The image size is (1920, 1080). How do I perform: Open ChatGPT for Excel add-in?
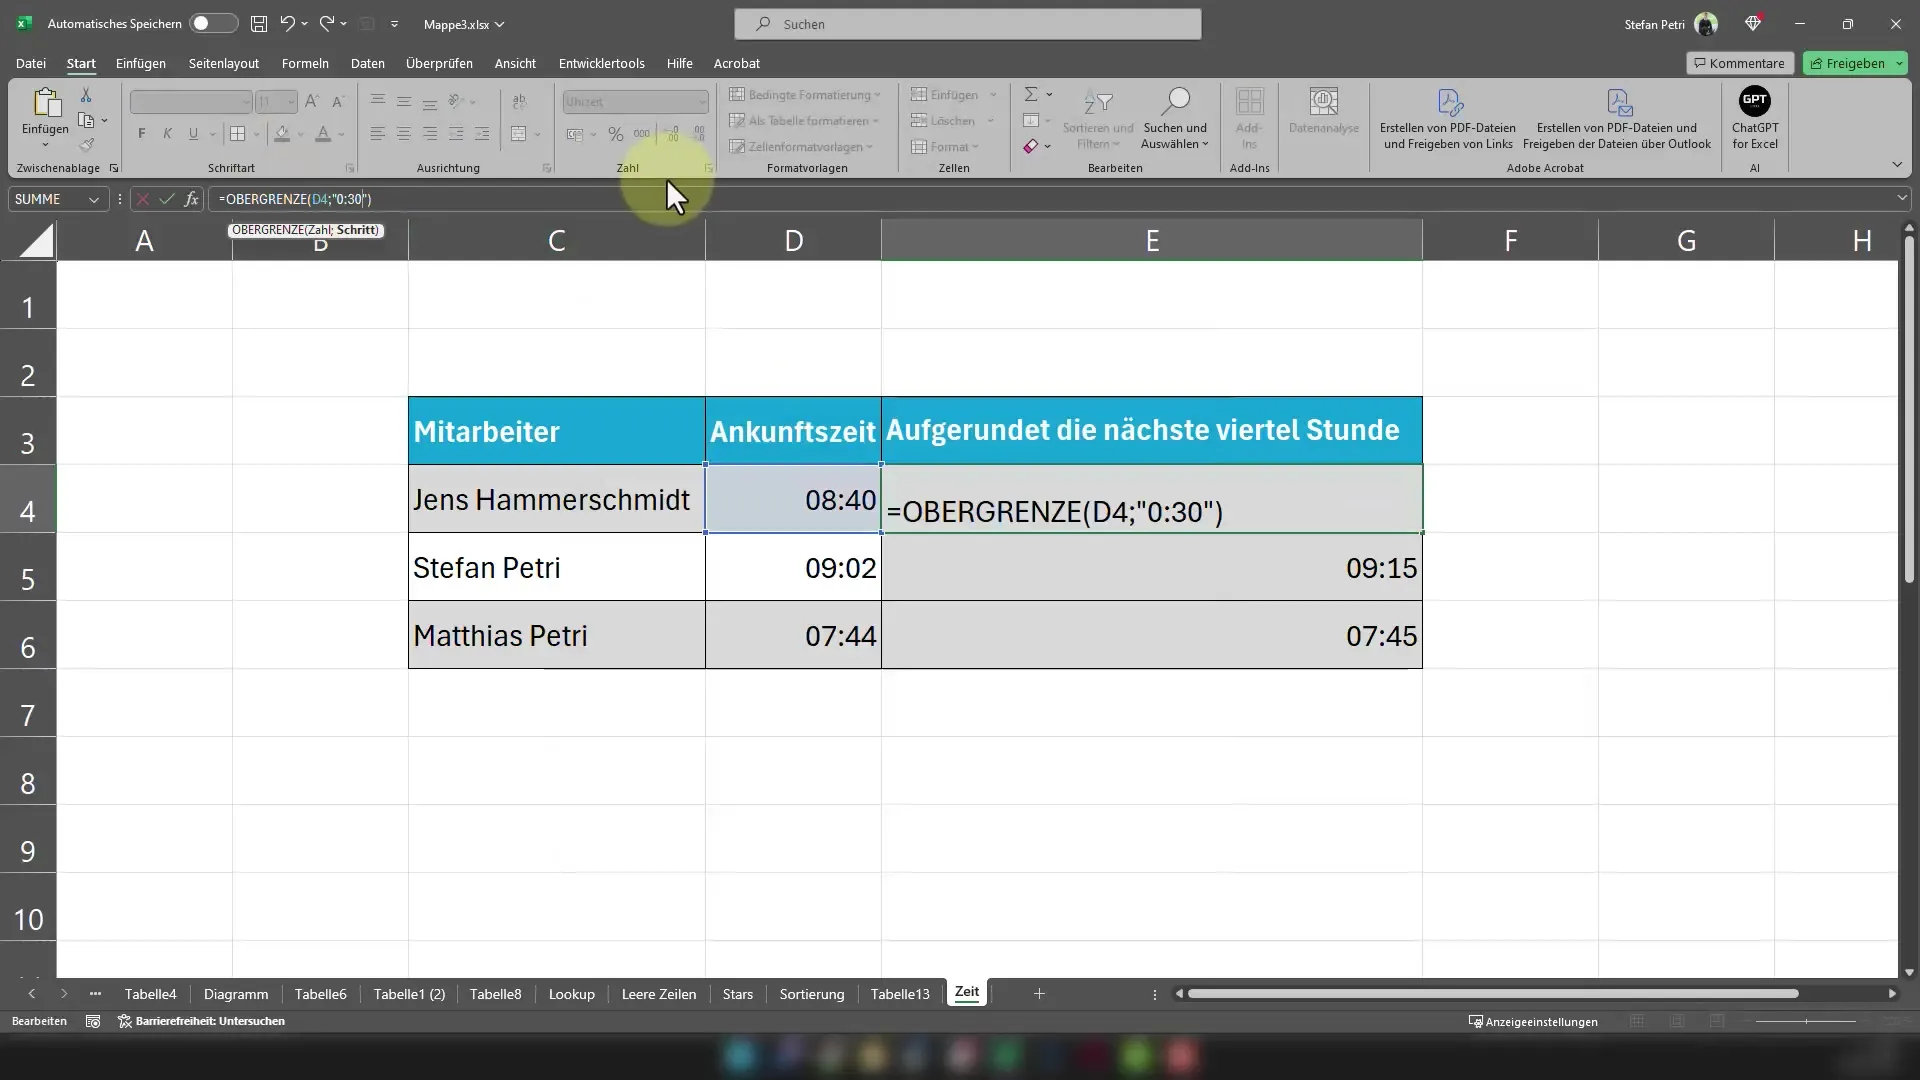point(1755,118)
